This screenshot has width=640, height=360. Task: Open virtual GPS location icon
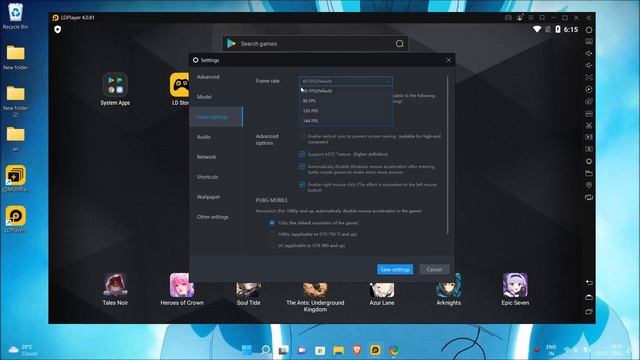coord(589,185)
